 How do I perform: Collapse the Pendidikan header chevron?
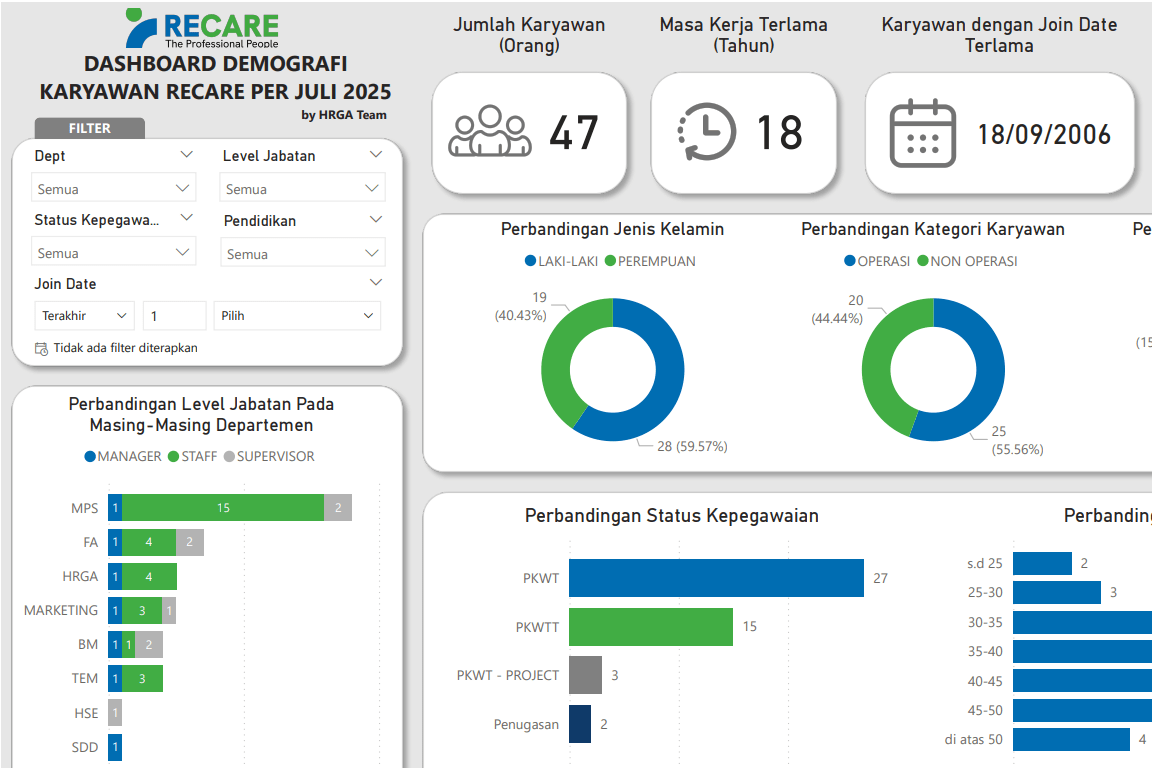pyautogui.click(x=375, y=219)
